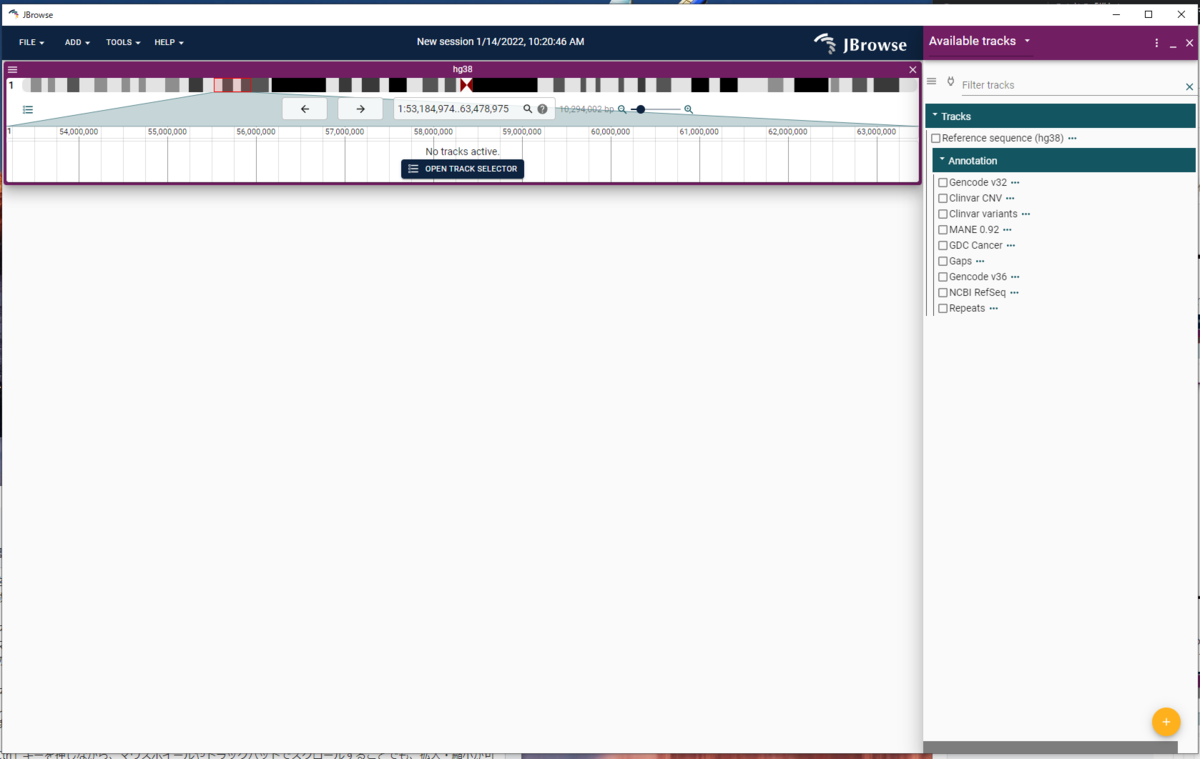1200x759 pixels.
Task: Close the hg38 linear genome view
Action: (x=912, y=70)
